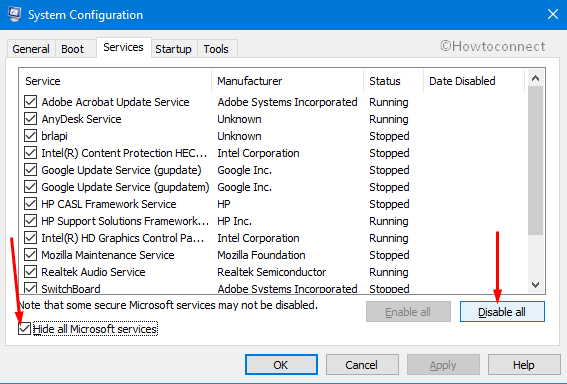Click the Date Disabled column header

click(x=474, y=81)
